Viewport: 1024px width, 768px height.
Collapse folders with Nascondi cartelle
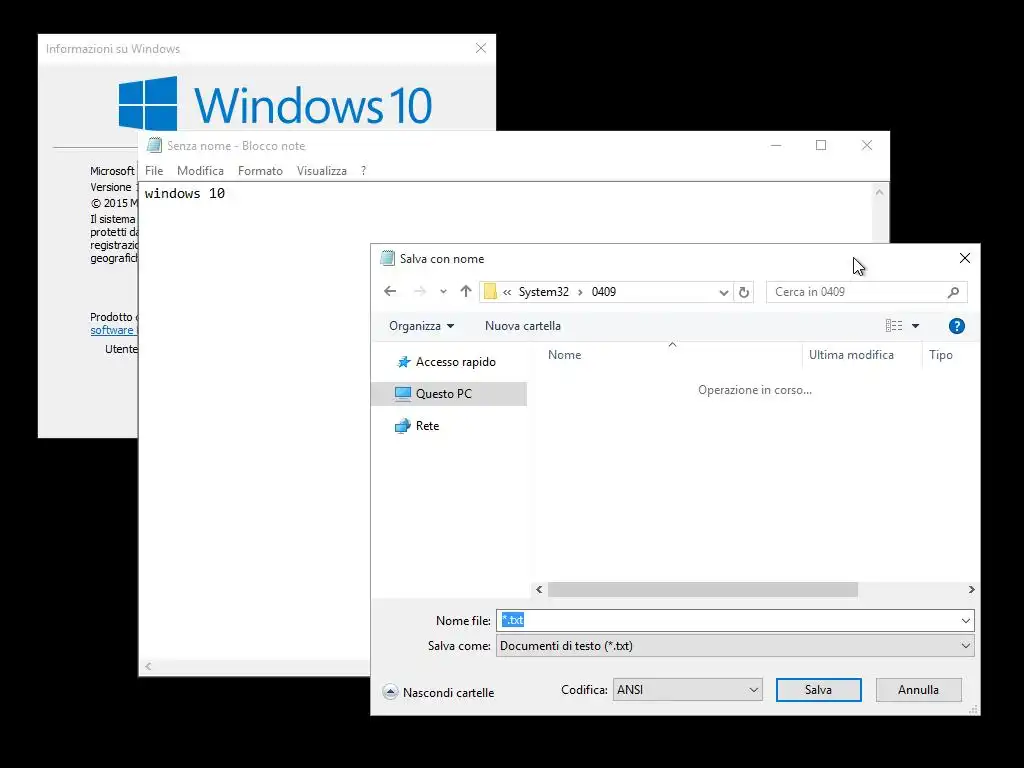(439, 692)
